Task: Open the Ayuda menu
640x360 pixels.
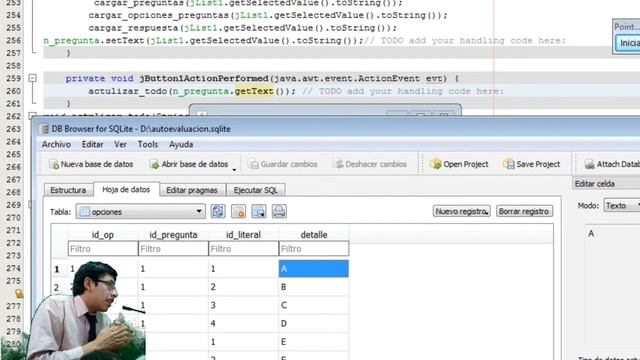Action: [181, 144]
